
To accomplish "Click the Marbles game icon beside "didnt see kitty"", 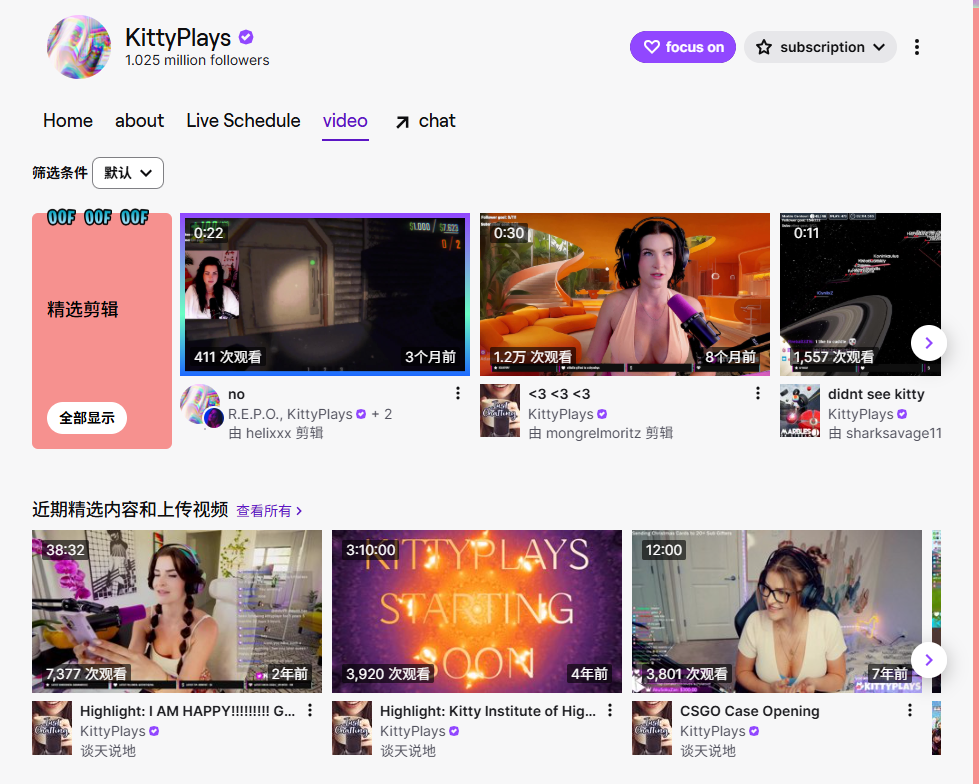I will pos(800,411).
